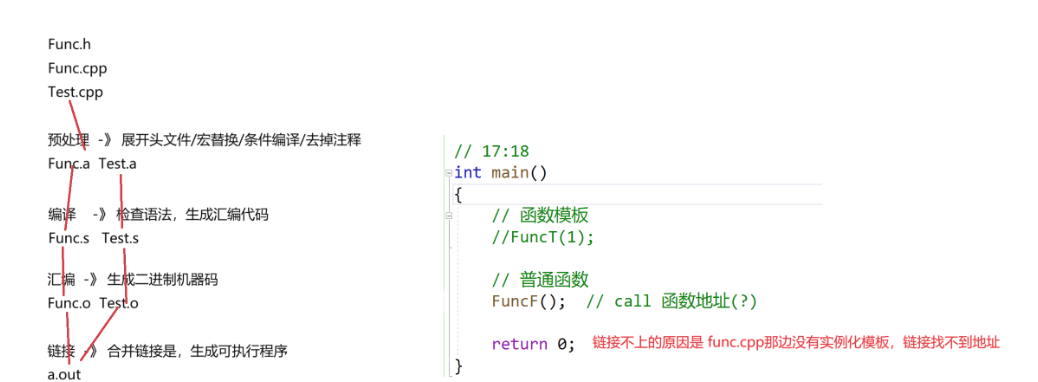Image resolution: width=1038 pixels, height=382 pixels.
Task: Click the Func.s text
Action: pos(68,238)
